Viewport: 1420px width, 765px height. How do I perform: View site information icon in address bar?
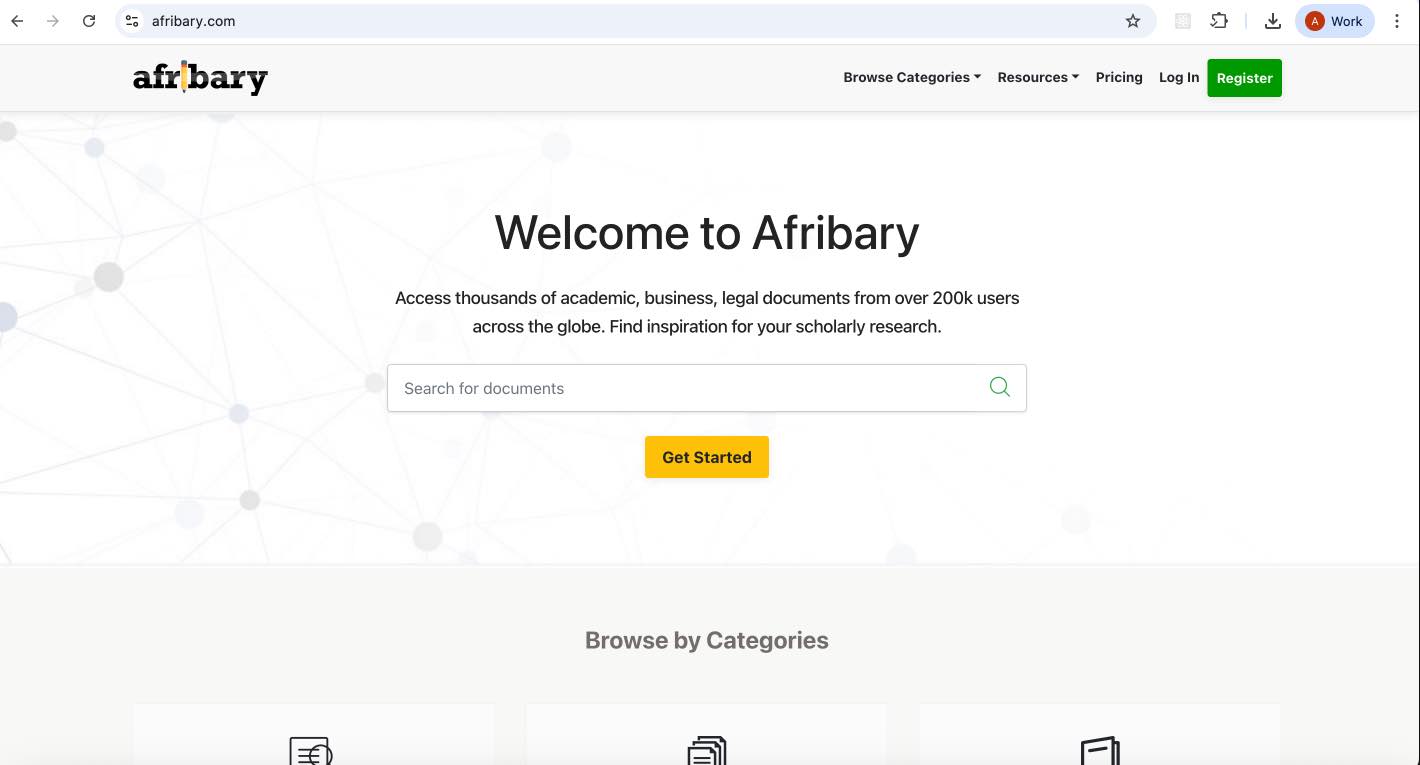click(x=132, y=21)
